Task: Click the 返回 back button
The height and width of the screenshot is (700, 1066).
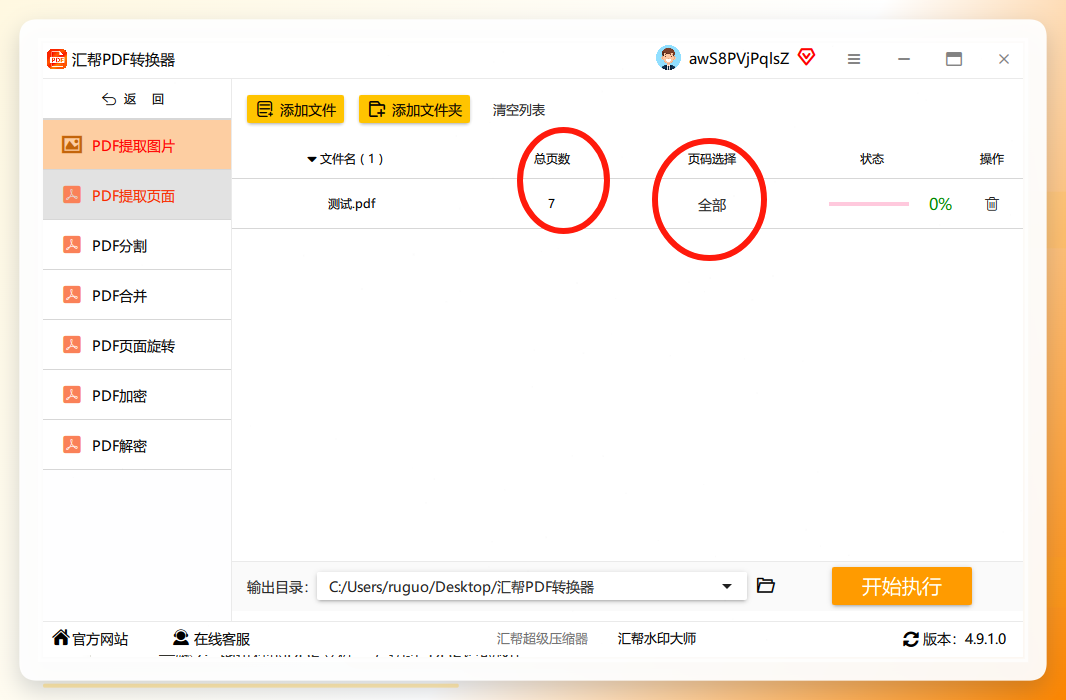Action: pyautogui.click(x=133, y=99)
